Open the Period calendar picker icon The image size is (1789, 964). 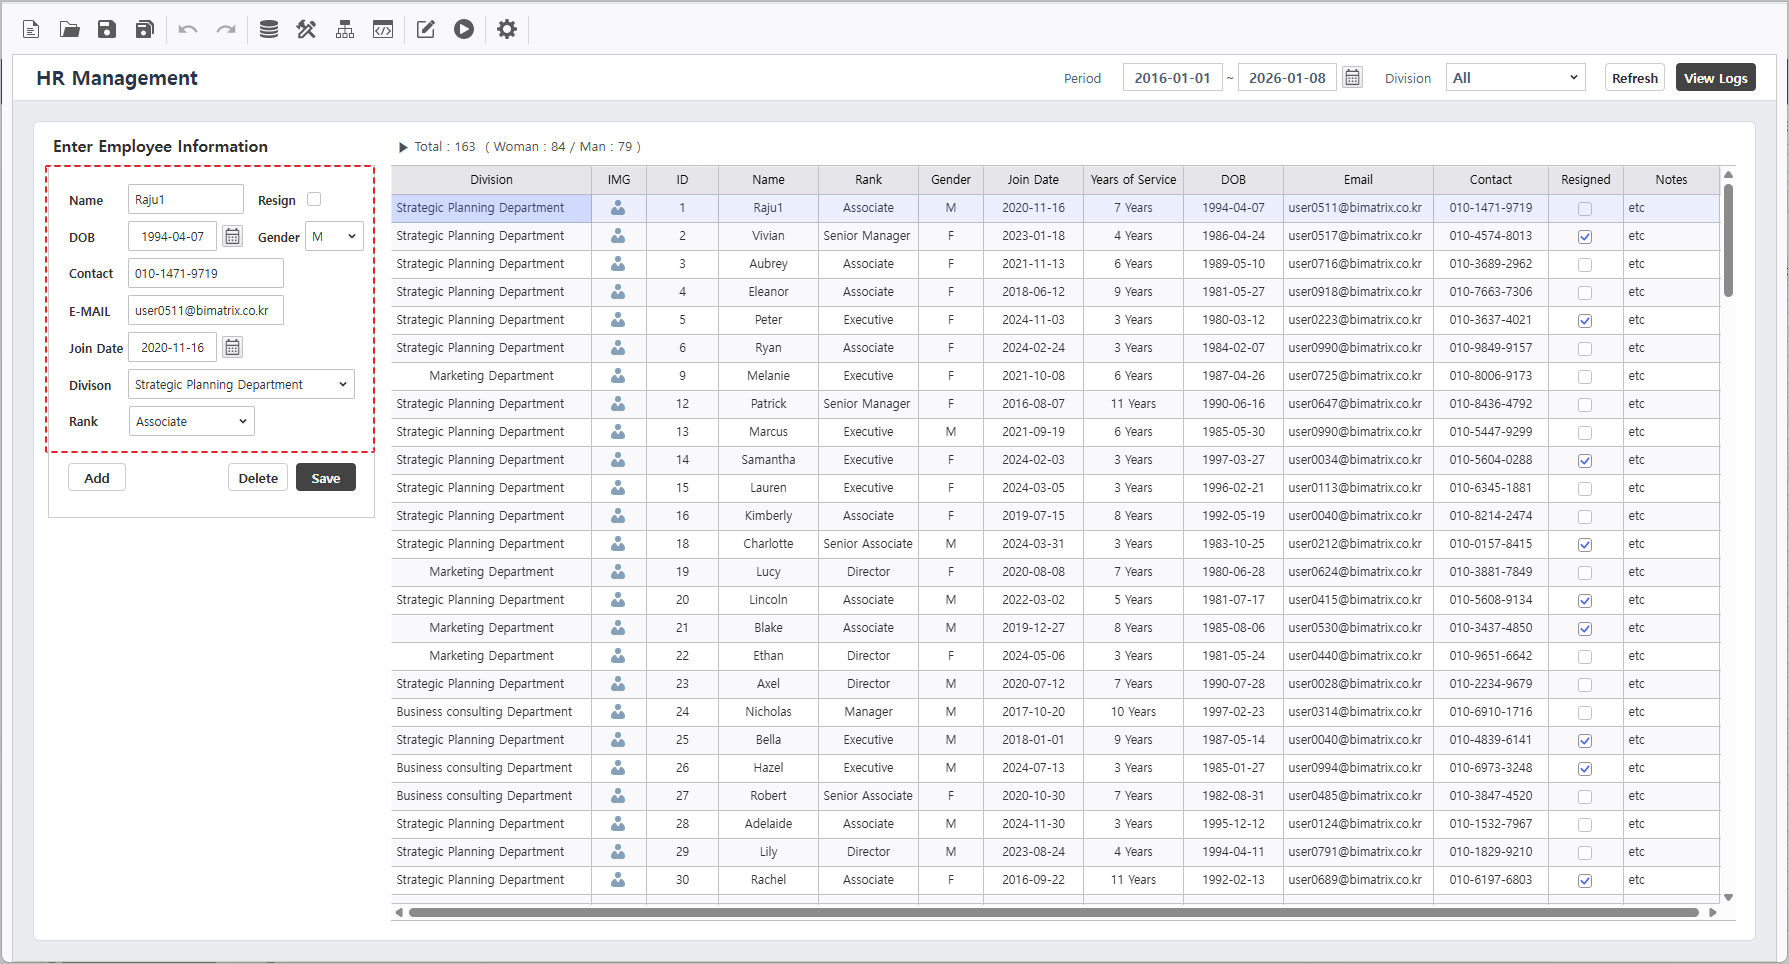1352,78
